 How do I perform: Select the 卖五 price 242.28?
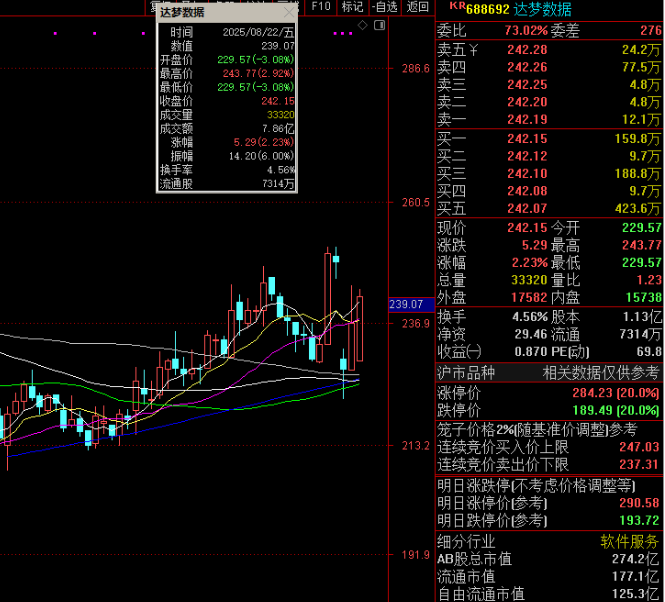pos(527,50)
